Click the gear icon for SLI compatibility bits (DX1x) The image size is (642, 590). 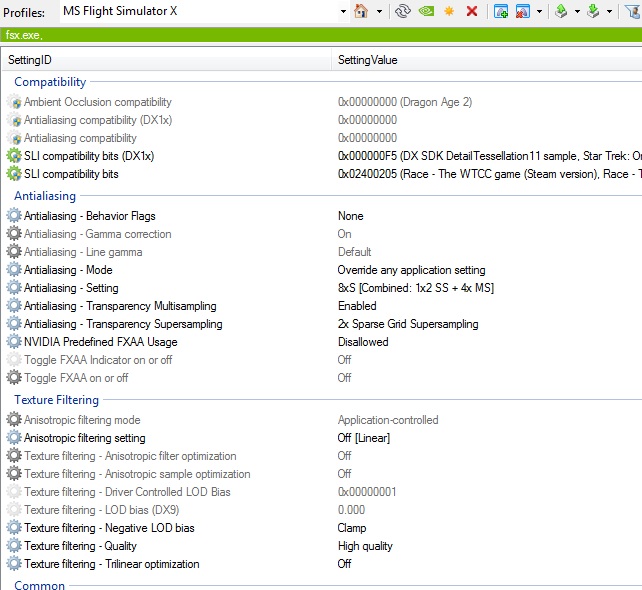pos(14,156)
